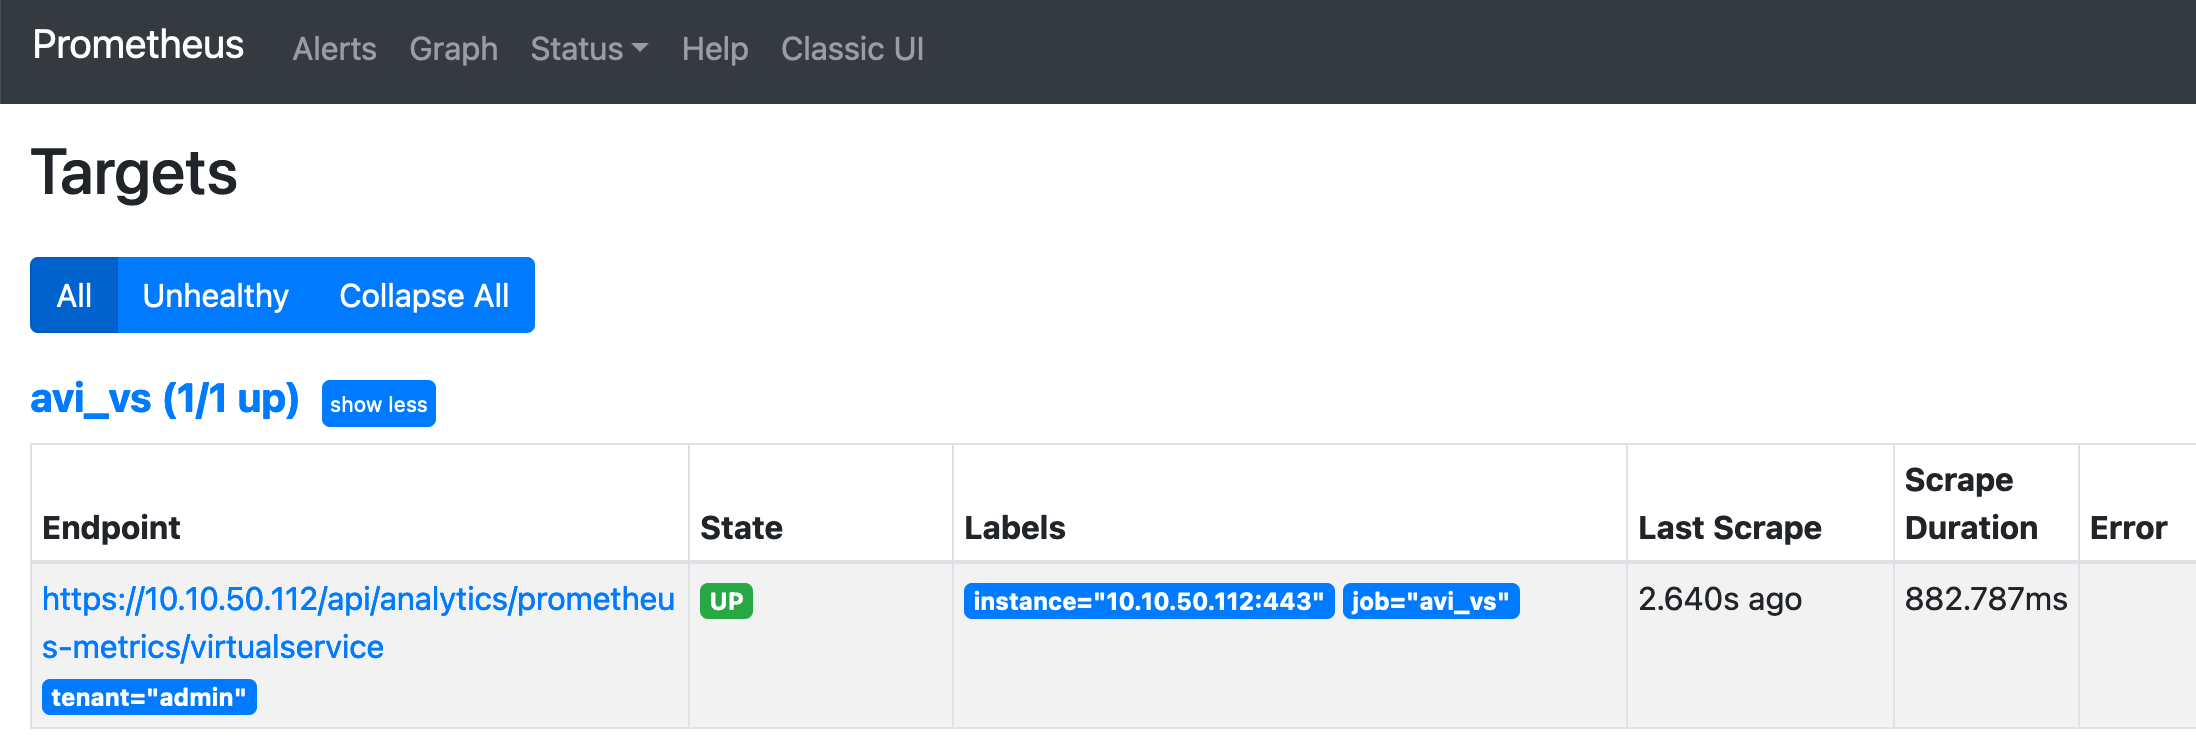Image resolution: width=2196 pixels, height=746 pixels.
Task: Switch to Classic UI
Action: (x=852, y=49)
